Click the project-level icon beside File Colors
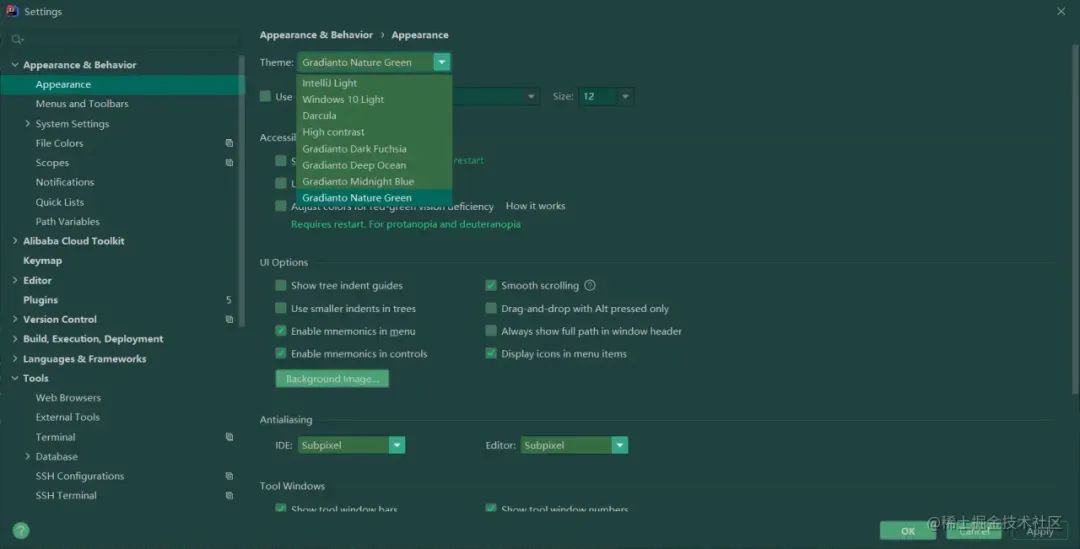This screenshot has width=1080, height=549. click(x=229, y=143)
